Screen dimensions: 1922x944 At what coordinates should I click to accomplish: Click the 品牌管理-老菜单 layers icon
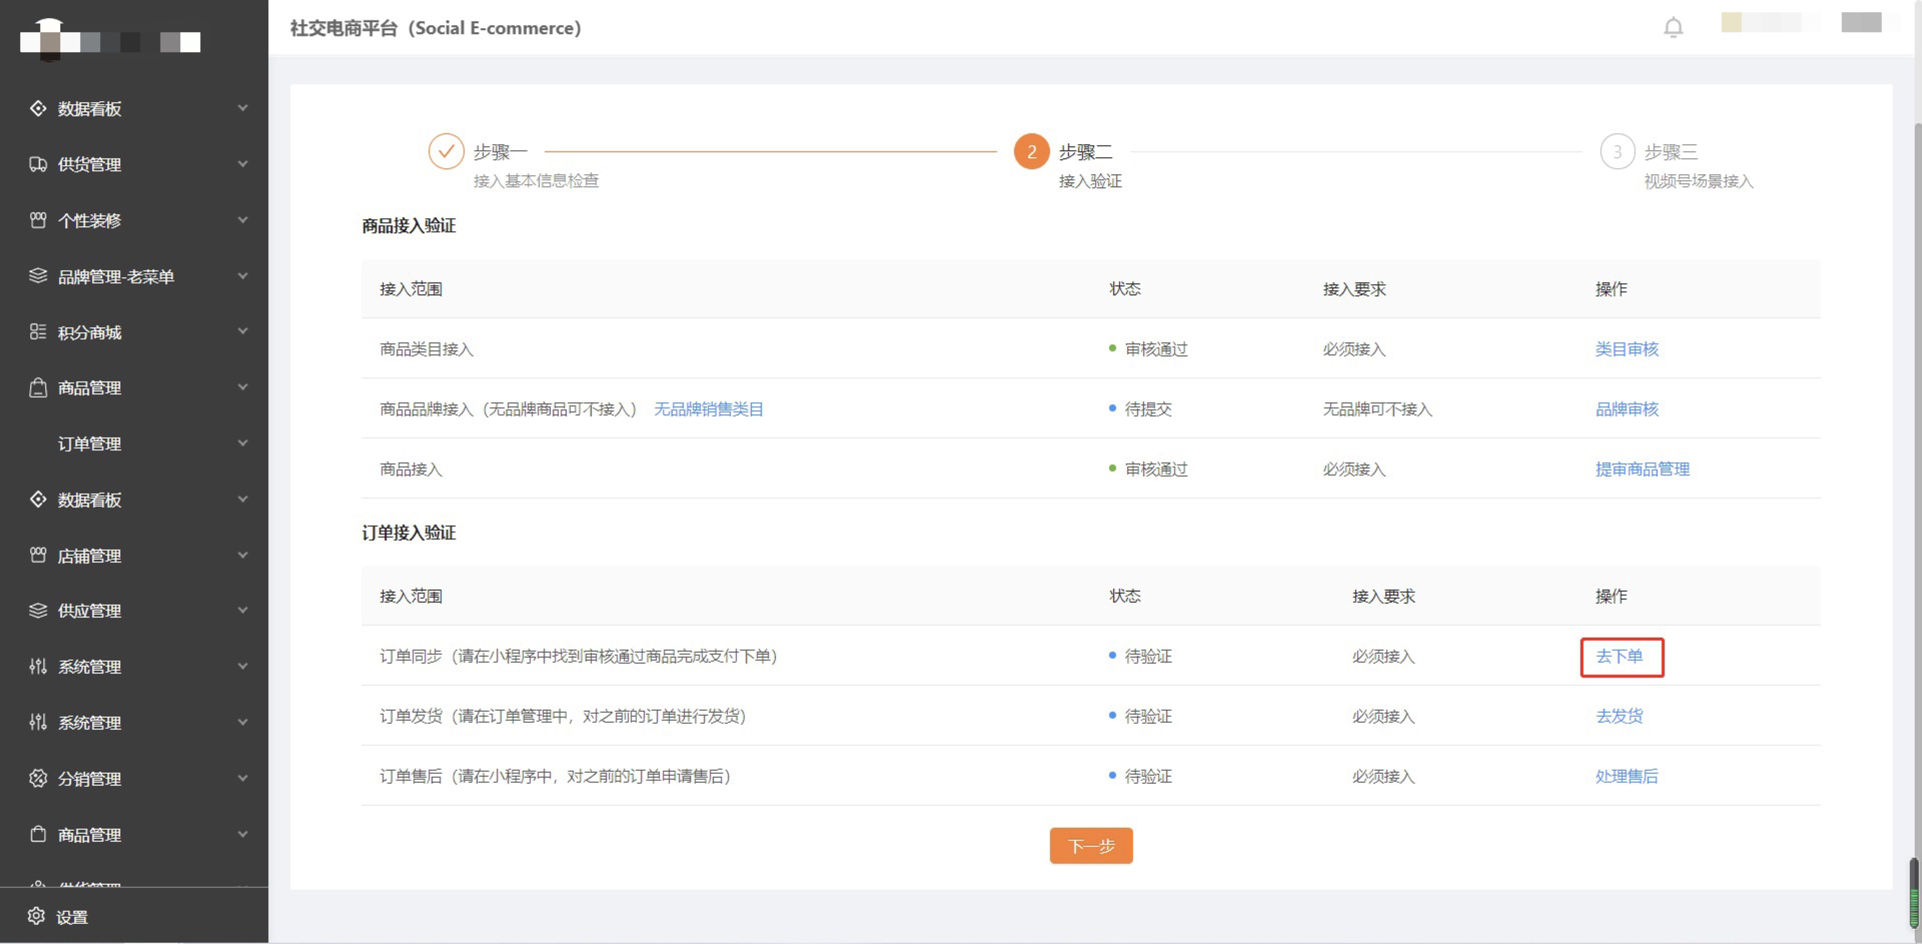[38, 276]
